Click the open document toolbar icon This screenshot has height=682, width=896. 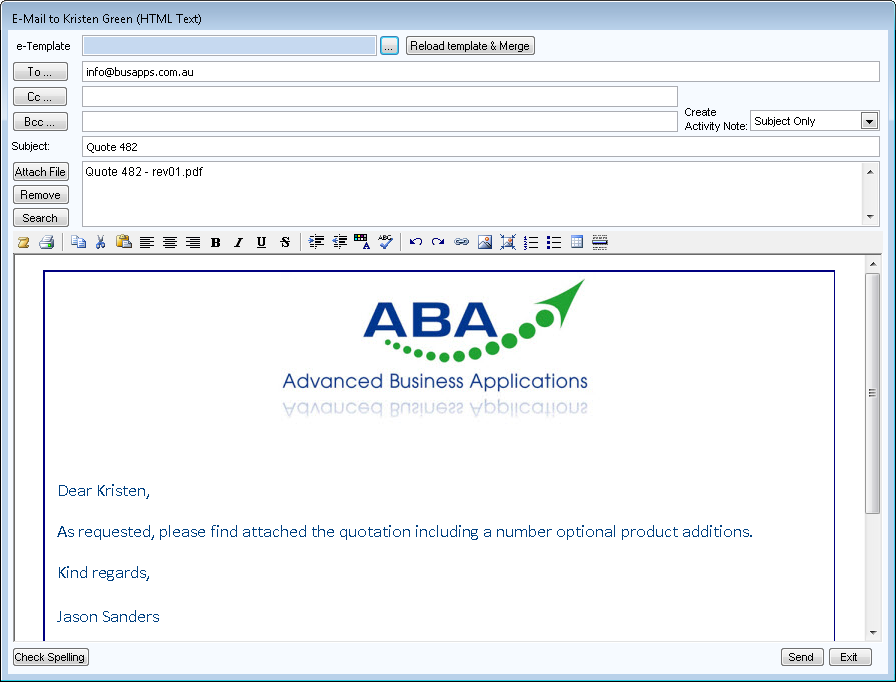[23, 242]
